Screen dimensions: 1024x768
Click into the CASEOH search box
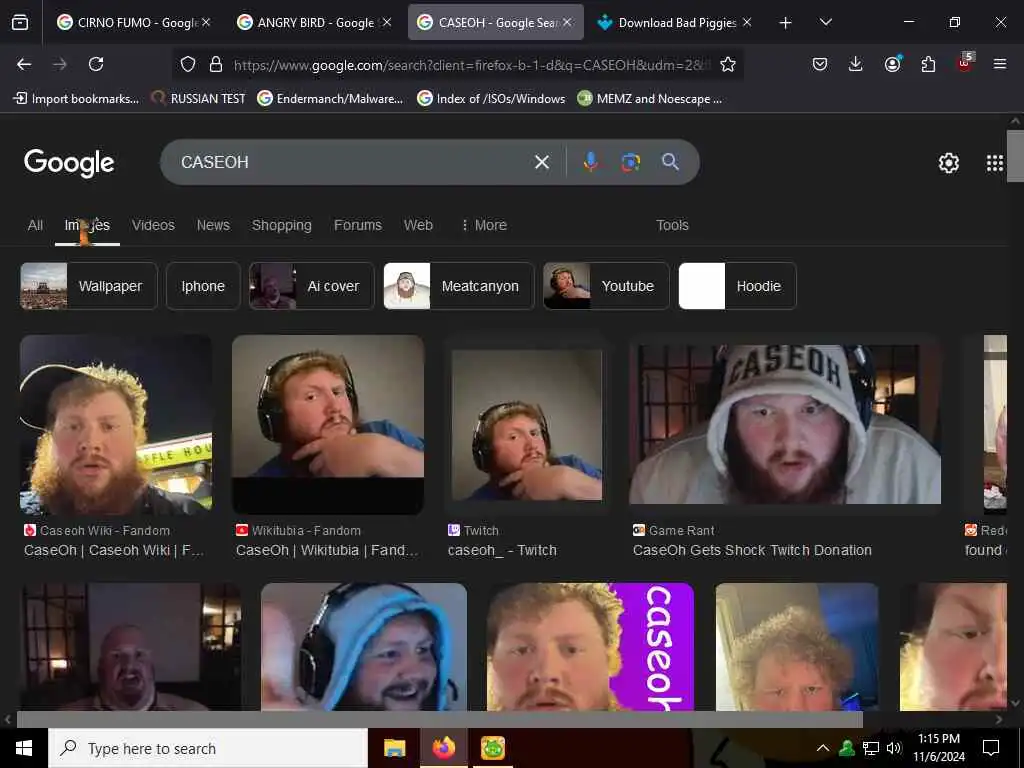pyautogui.click(x=353, y=162)
